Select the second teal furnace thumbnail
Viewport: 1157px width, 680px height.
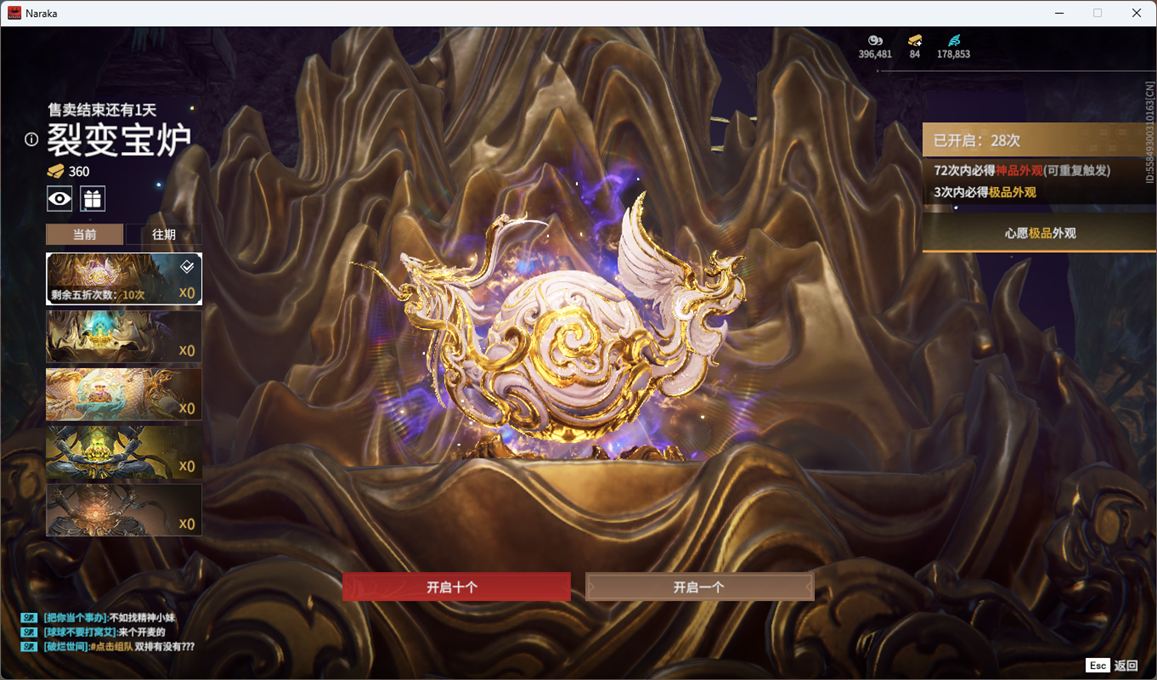(124, 336)
